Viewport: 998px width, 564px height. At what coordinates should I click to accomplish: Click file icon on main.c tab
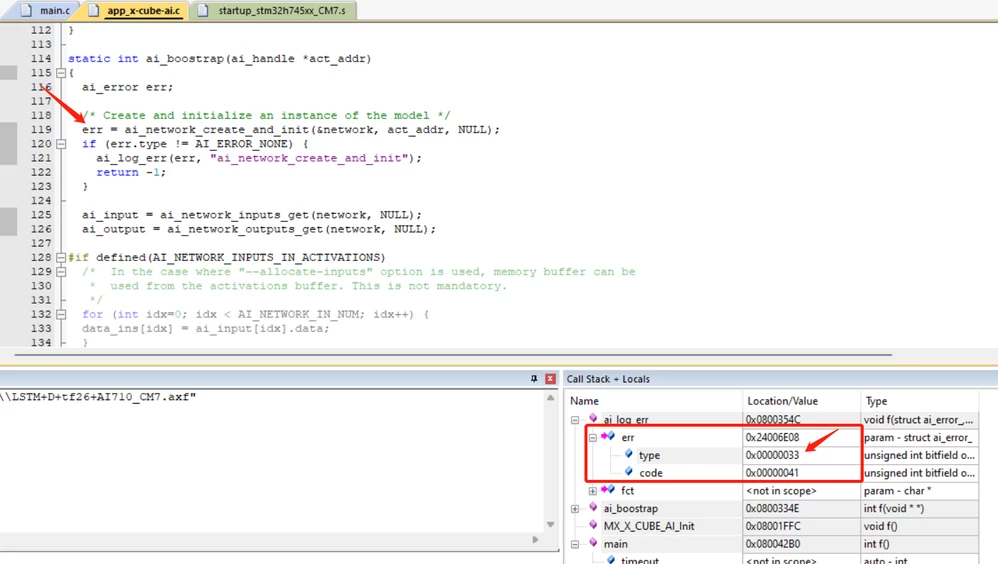[x=26, y=10]
